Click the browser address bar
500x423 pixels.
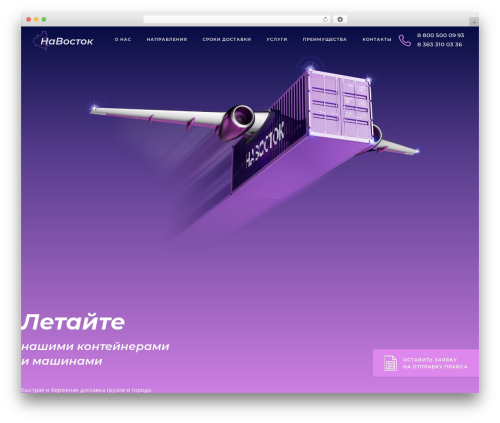(237, 19)
